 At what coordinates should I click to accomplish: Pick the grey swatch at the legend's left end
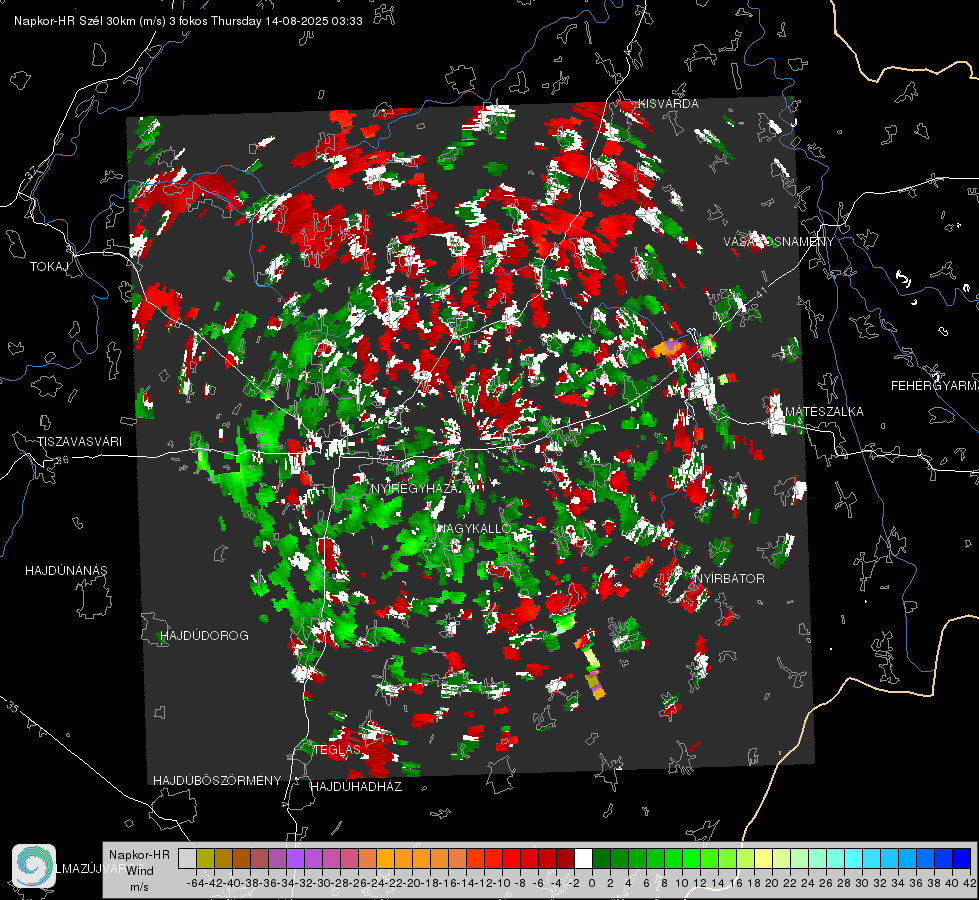[x=187, y=858]
